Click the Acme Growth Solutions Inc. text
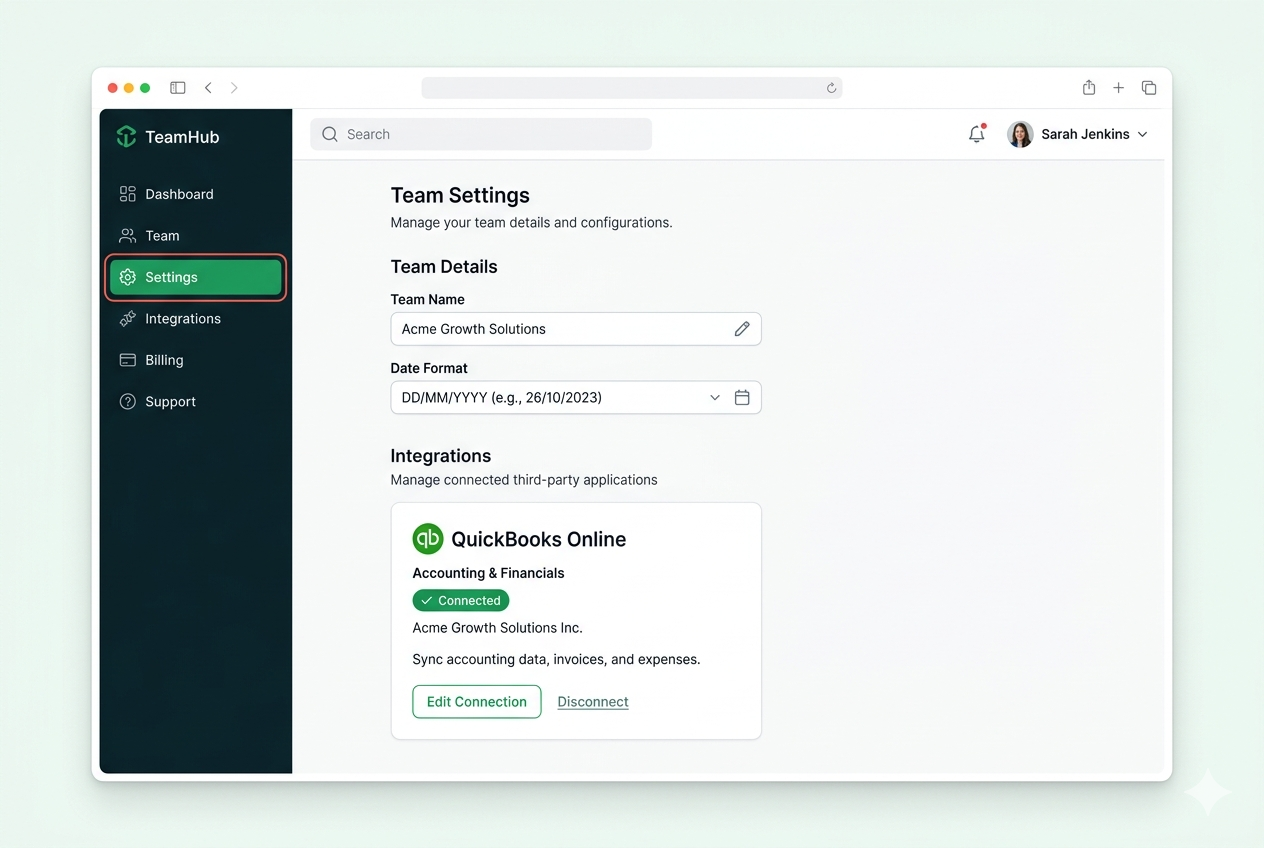The height and width of the screenshot is (848, 1264). 498,628
